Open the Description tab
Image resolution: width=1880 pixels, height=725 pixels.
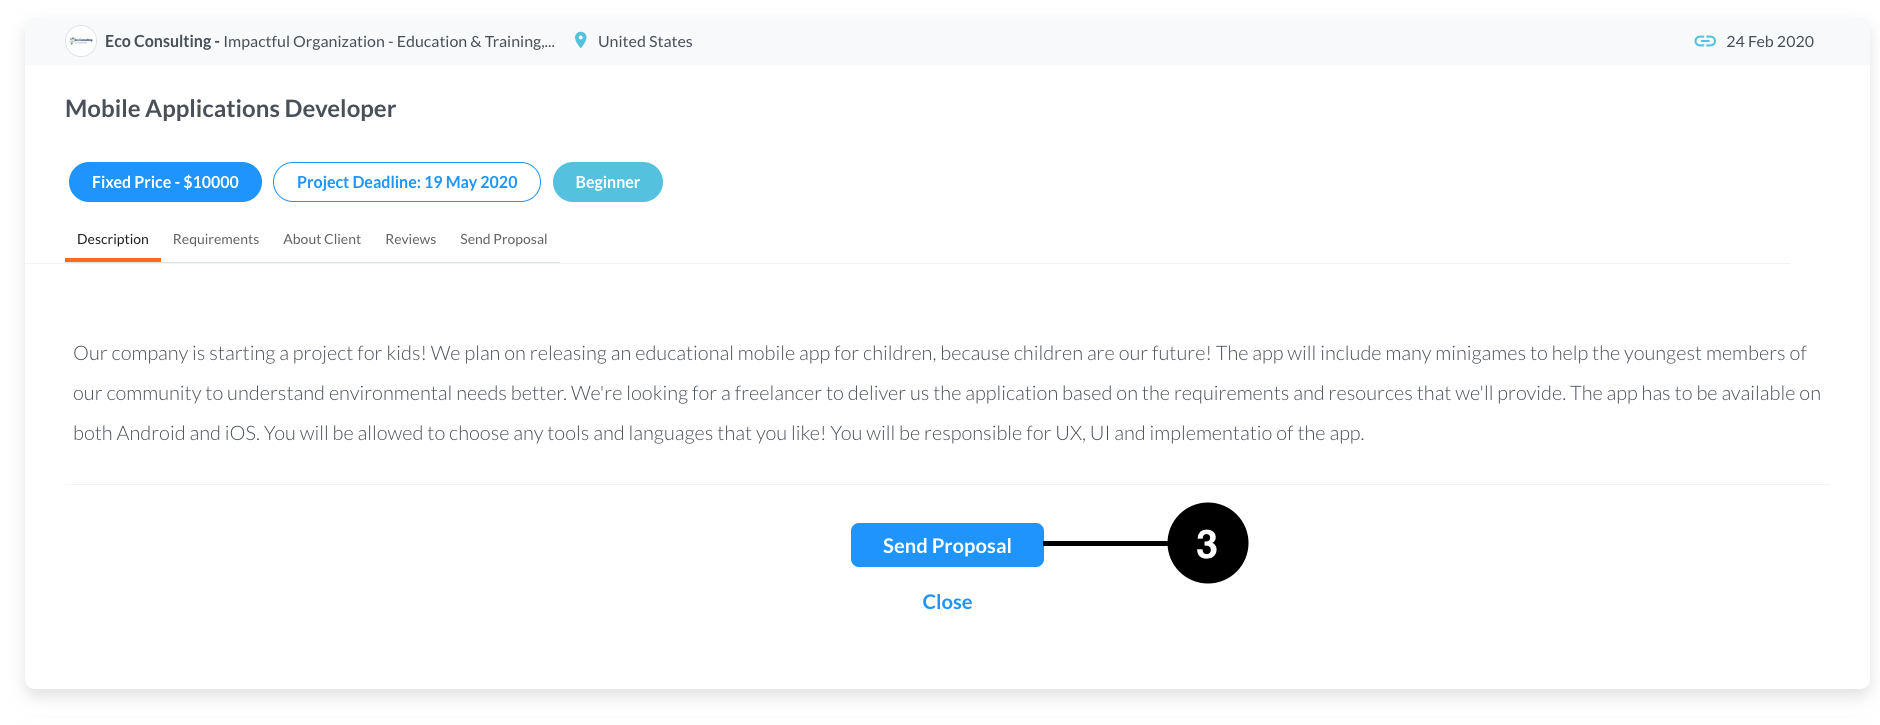click(113, 240)
